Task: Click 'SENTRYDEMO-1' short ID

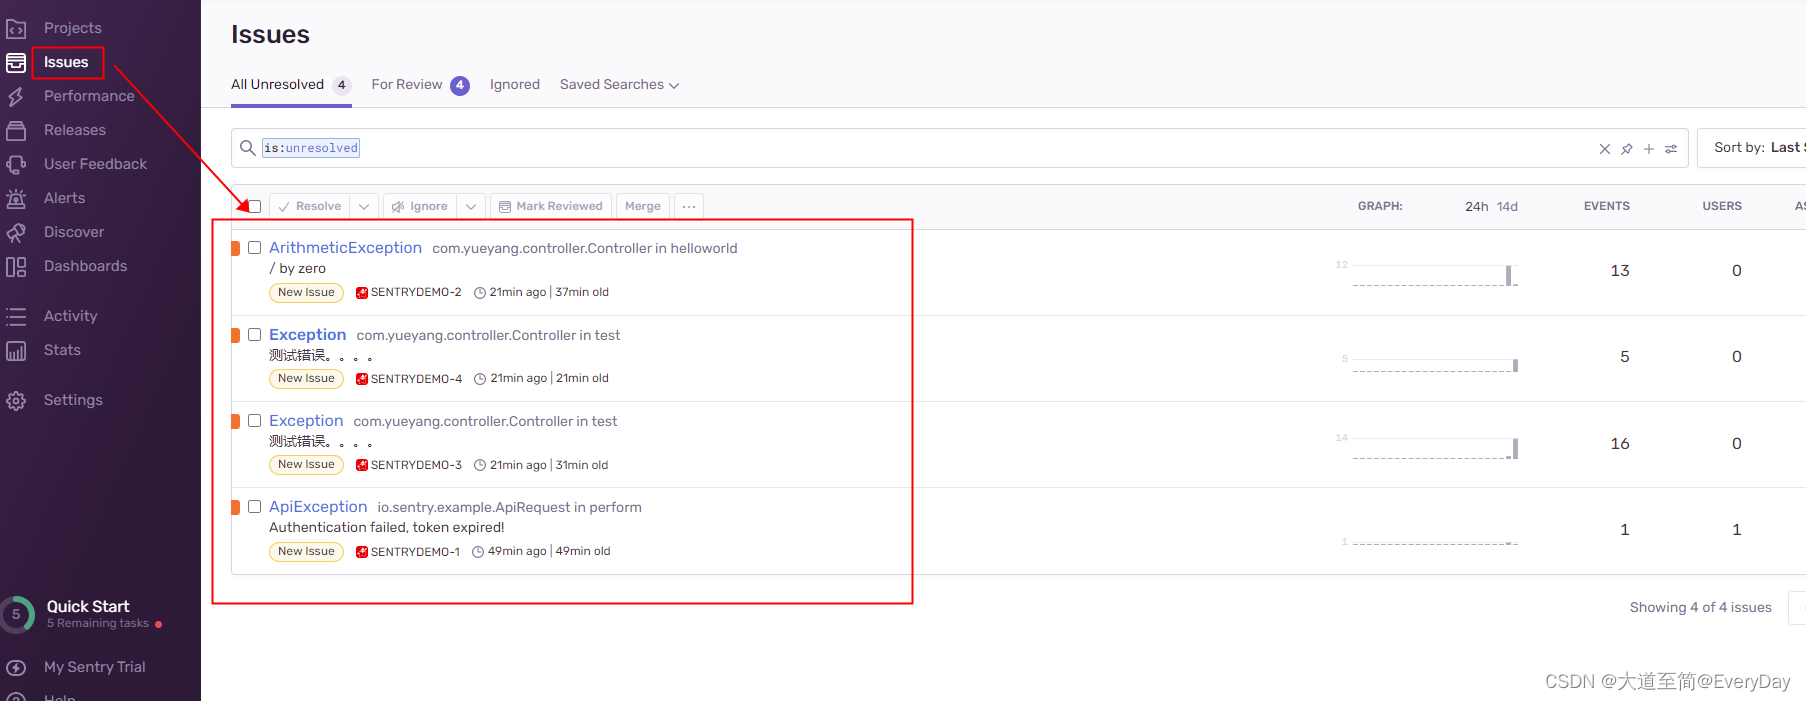Action: coord(415,552)
